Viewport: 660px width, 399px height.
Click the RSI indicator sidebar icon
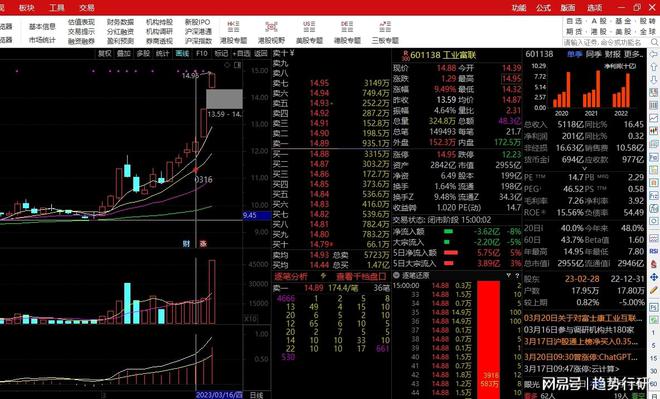point(654,251)
